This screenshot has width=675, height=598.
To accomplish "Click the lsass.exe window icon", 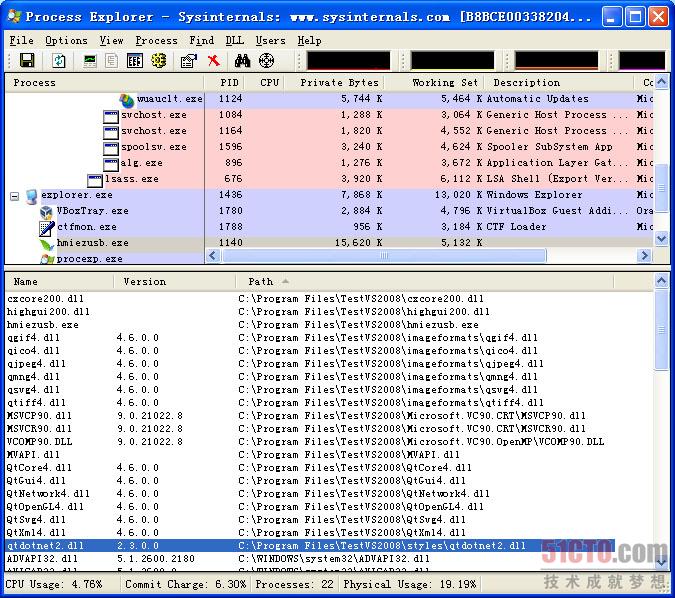I will [x=95, y=180].
